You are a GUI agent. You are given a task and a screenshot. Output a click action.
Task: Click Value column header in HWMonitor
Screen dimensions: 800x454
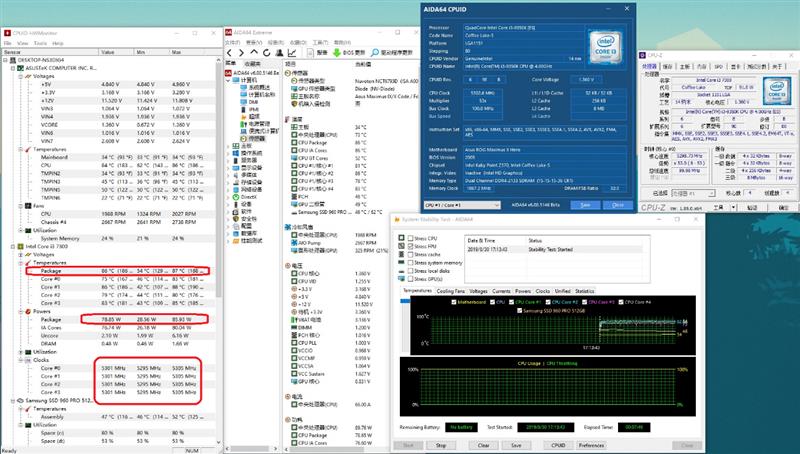point(116,52)
